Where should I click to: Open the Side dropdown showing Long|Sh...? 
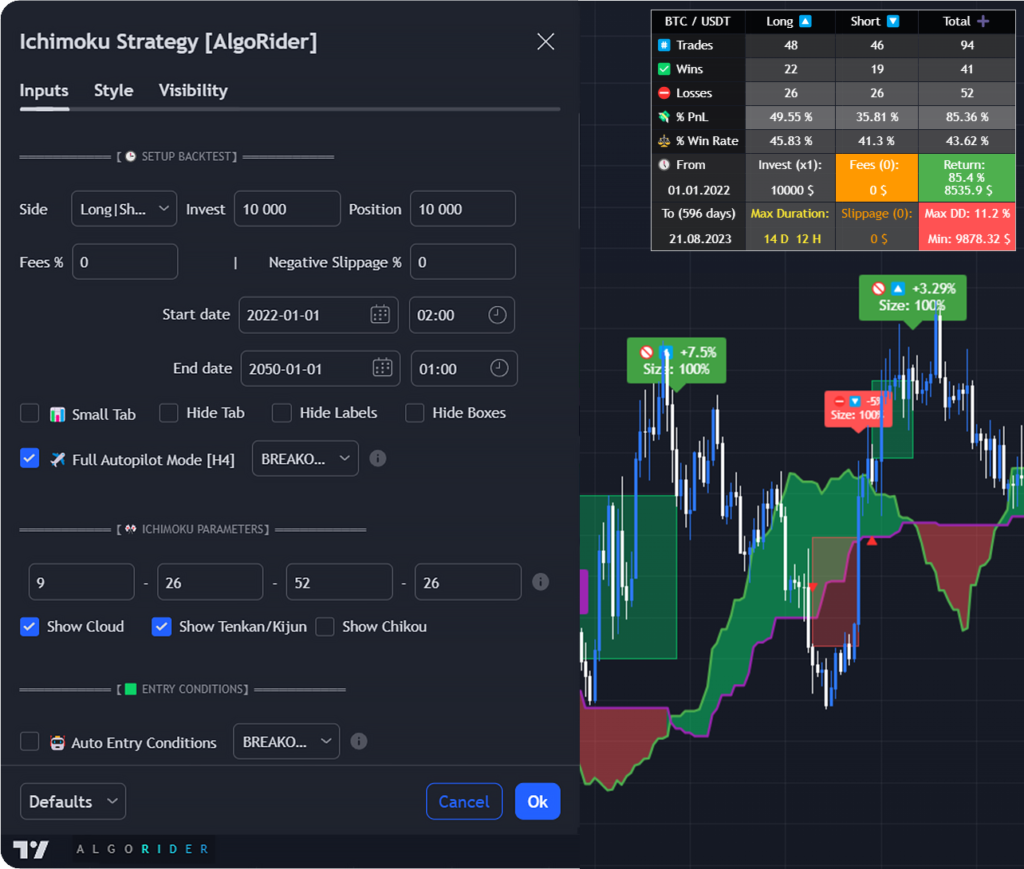coord(123,208)
